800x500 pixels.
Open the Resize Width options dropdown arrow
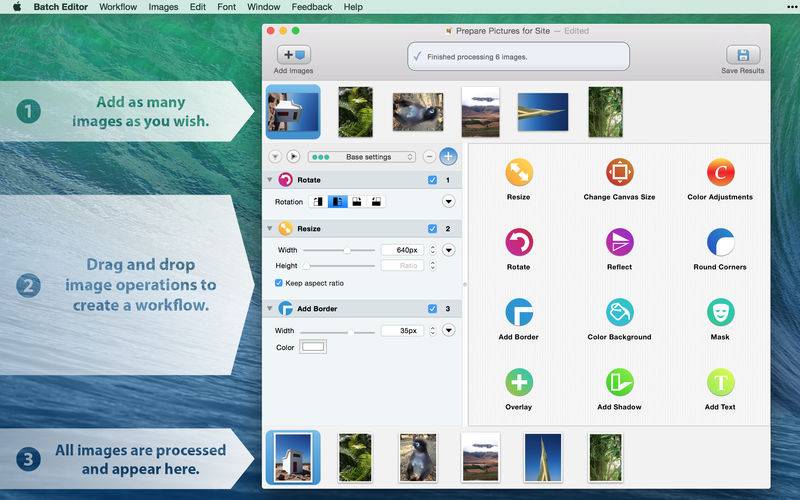[x=448, y=251]
